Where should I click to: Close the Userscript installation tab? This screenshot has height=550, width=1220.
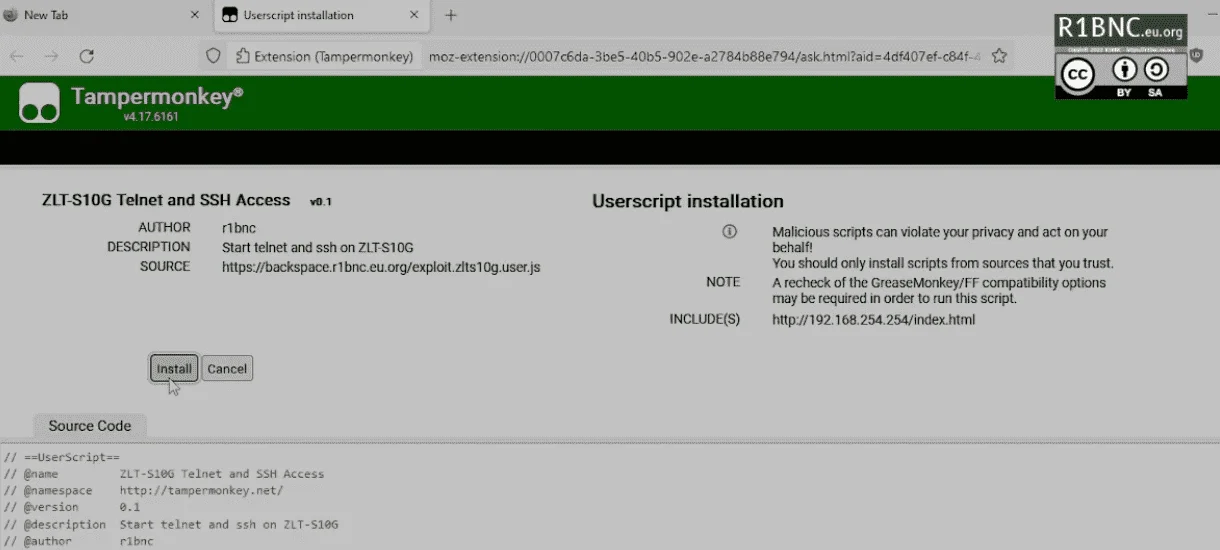pyautogui.click(x=413, y=15)
